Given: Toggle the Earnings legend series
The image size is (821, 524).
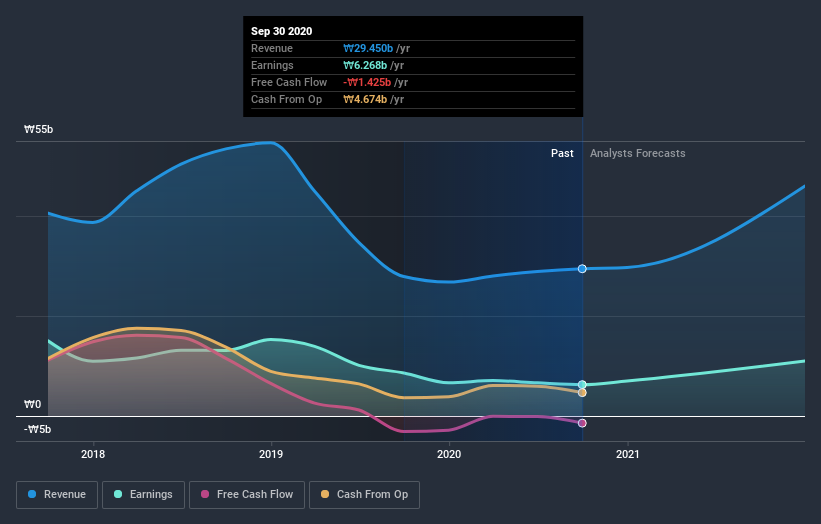Looking at the screenshot, I should 143,495.
